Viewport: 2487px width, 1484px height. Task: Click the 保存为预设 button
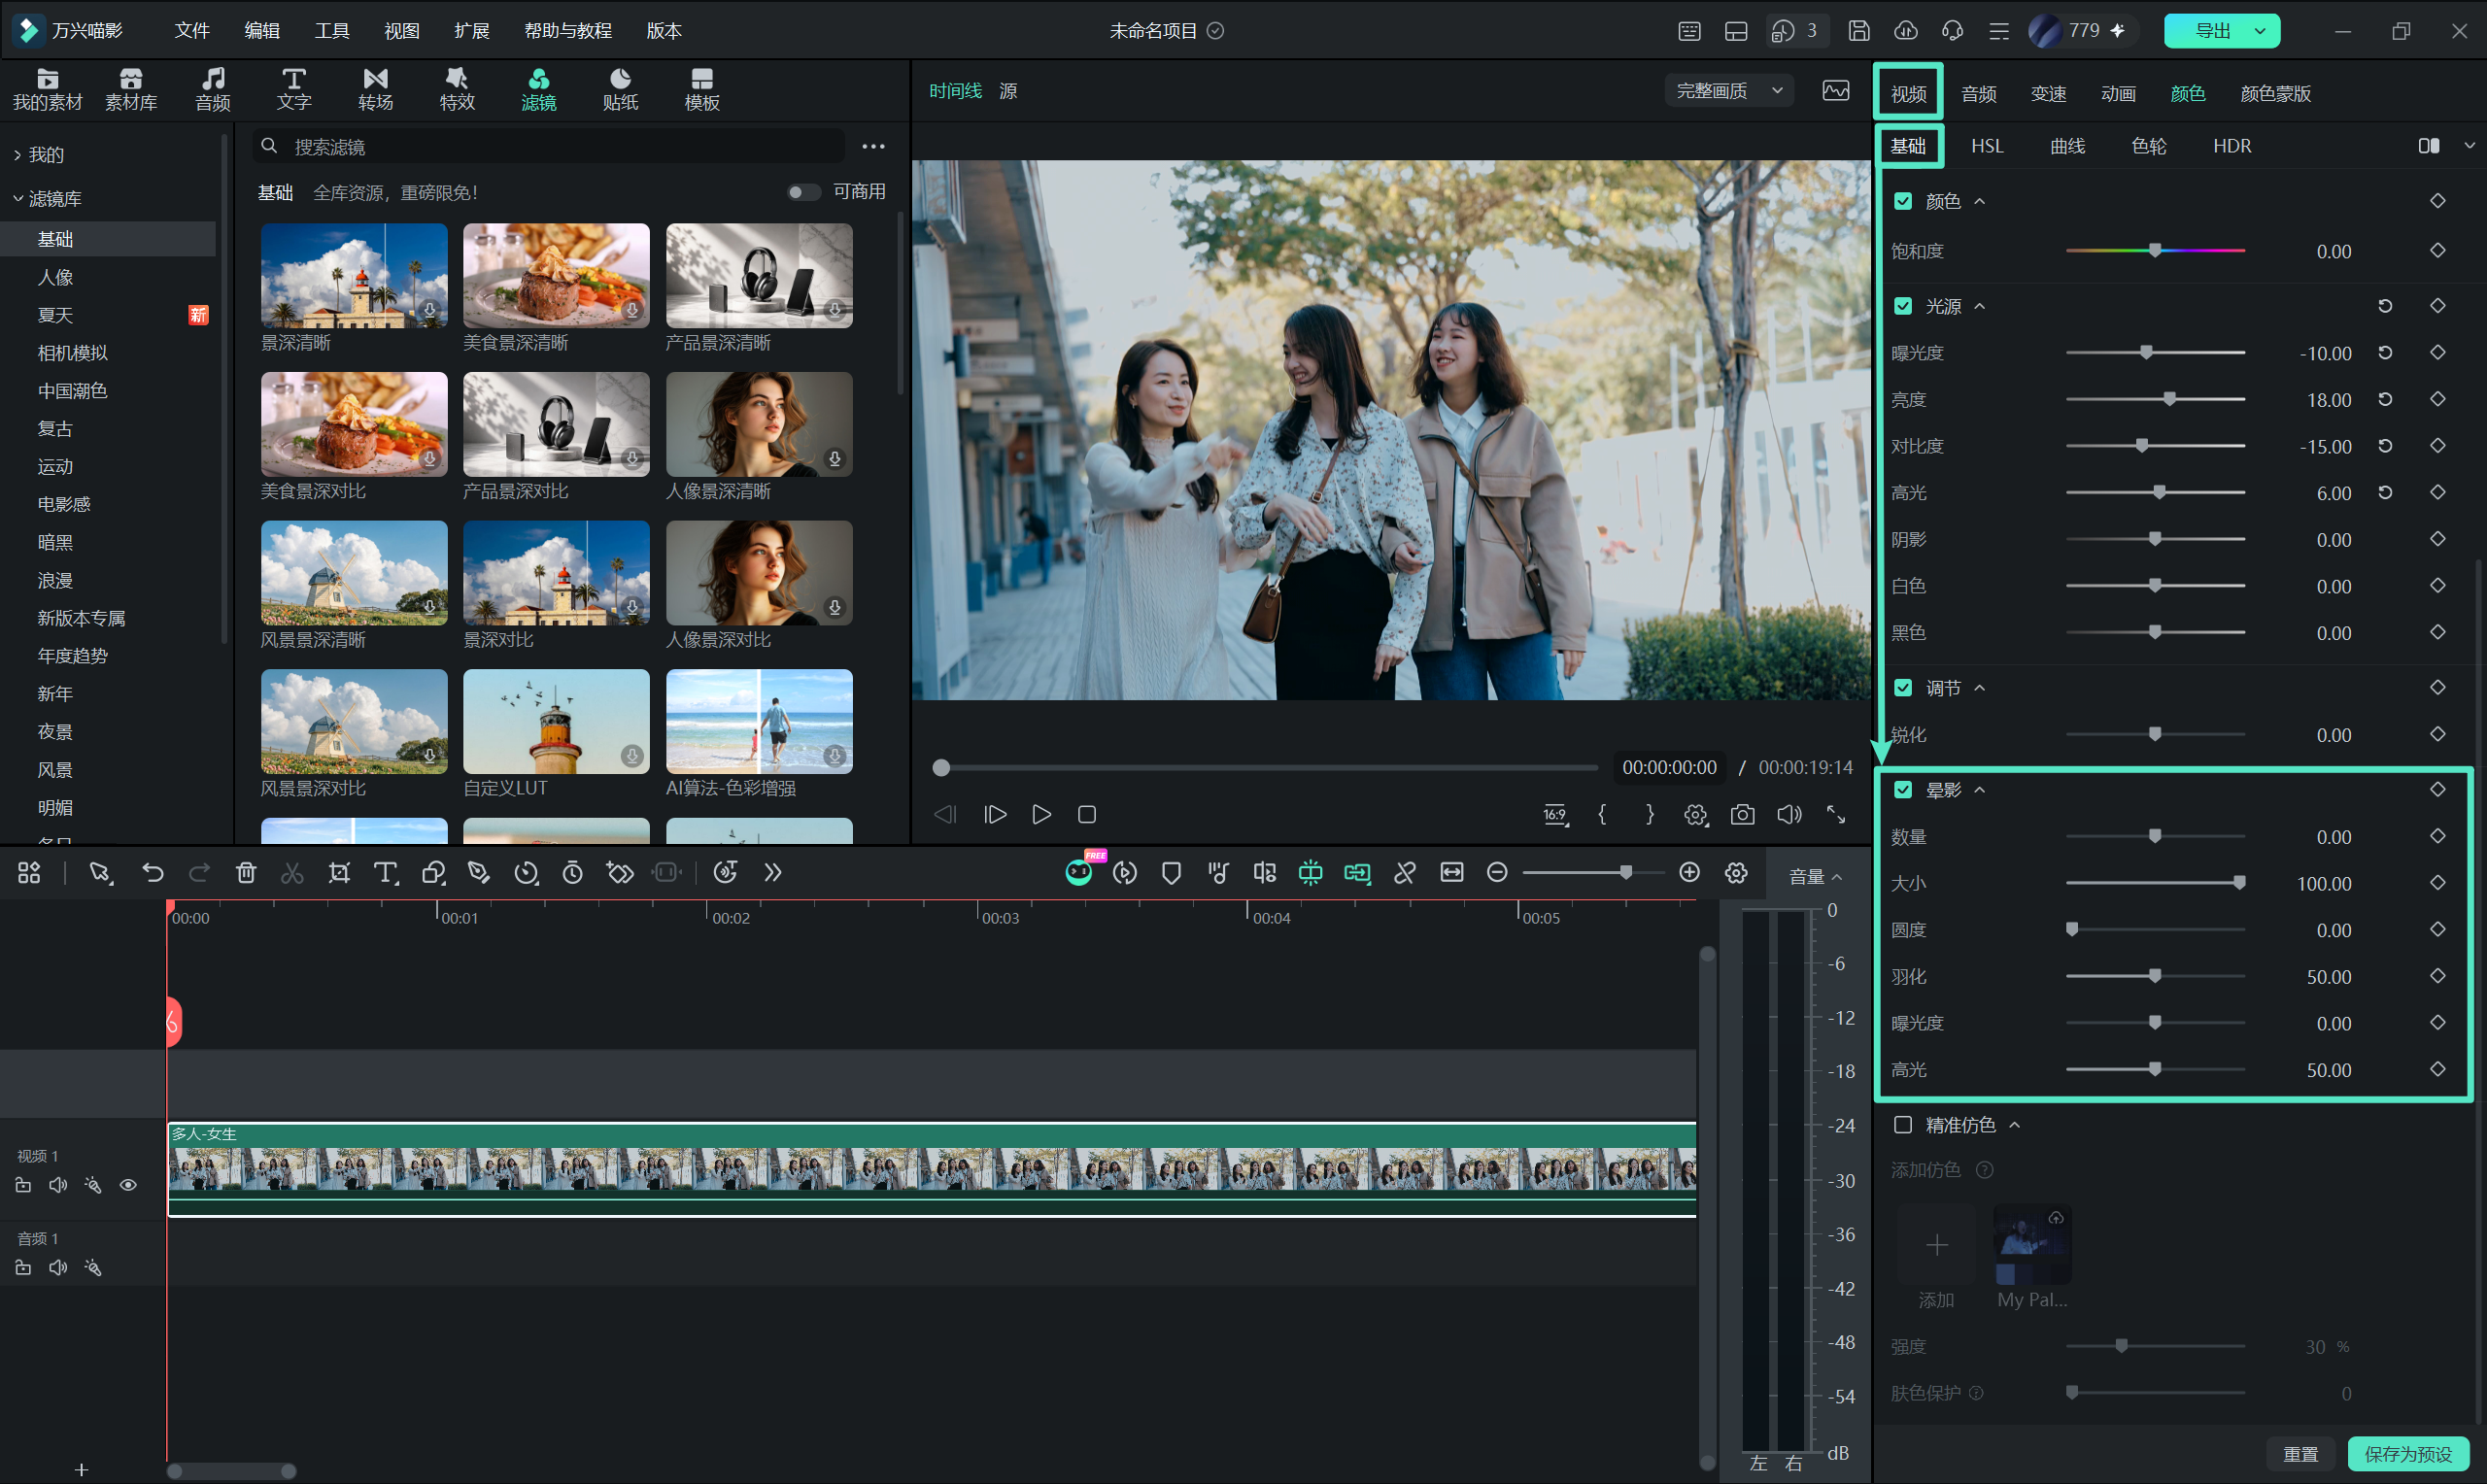point(2407,1453)
